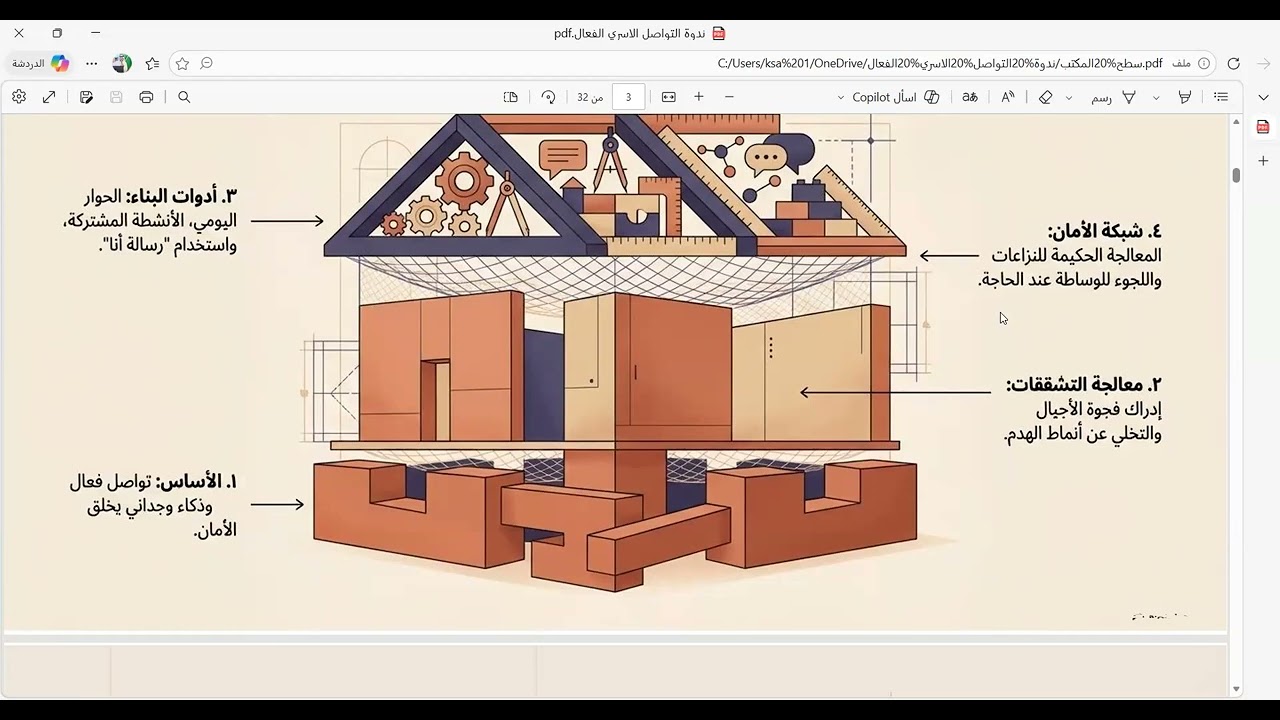Image resolution: width=1280 pixels, height=720 pixels.
Task: Click the vertical scrollbar thumb
Action: (x=1236, y=175)
